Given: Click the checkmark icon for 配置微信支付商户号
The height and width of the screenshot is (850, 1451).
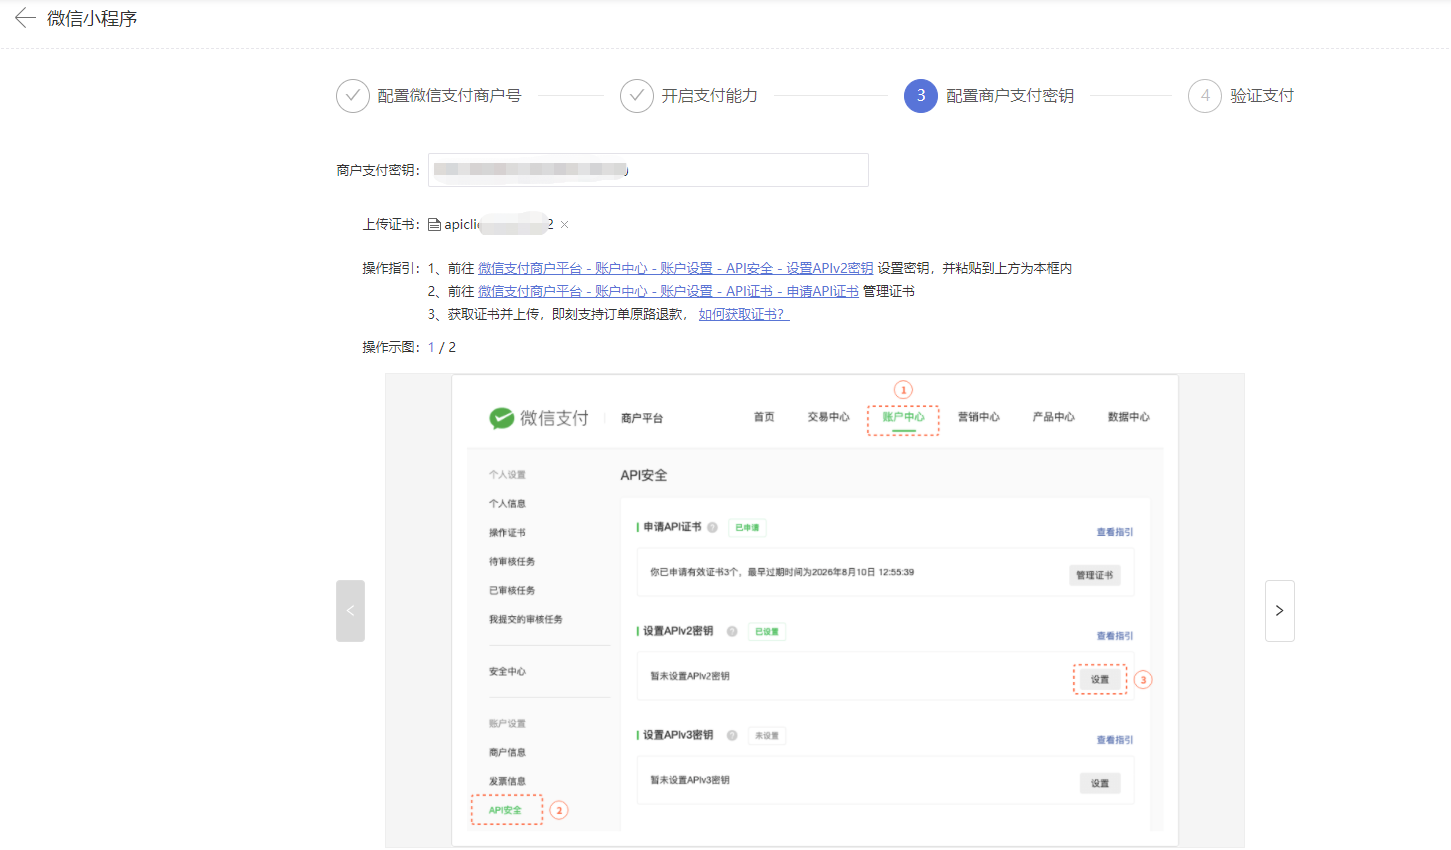Looking at the screenshot, I should pos(352,96).
